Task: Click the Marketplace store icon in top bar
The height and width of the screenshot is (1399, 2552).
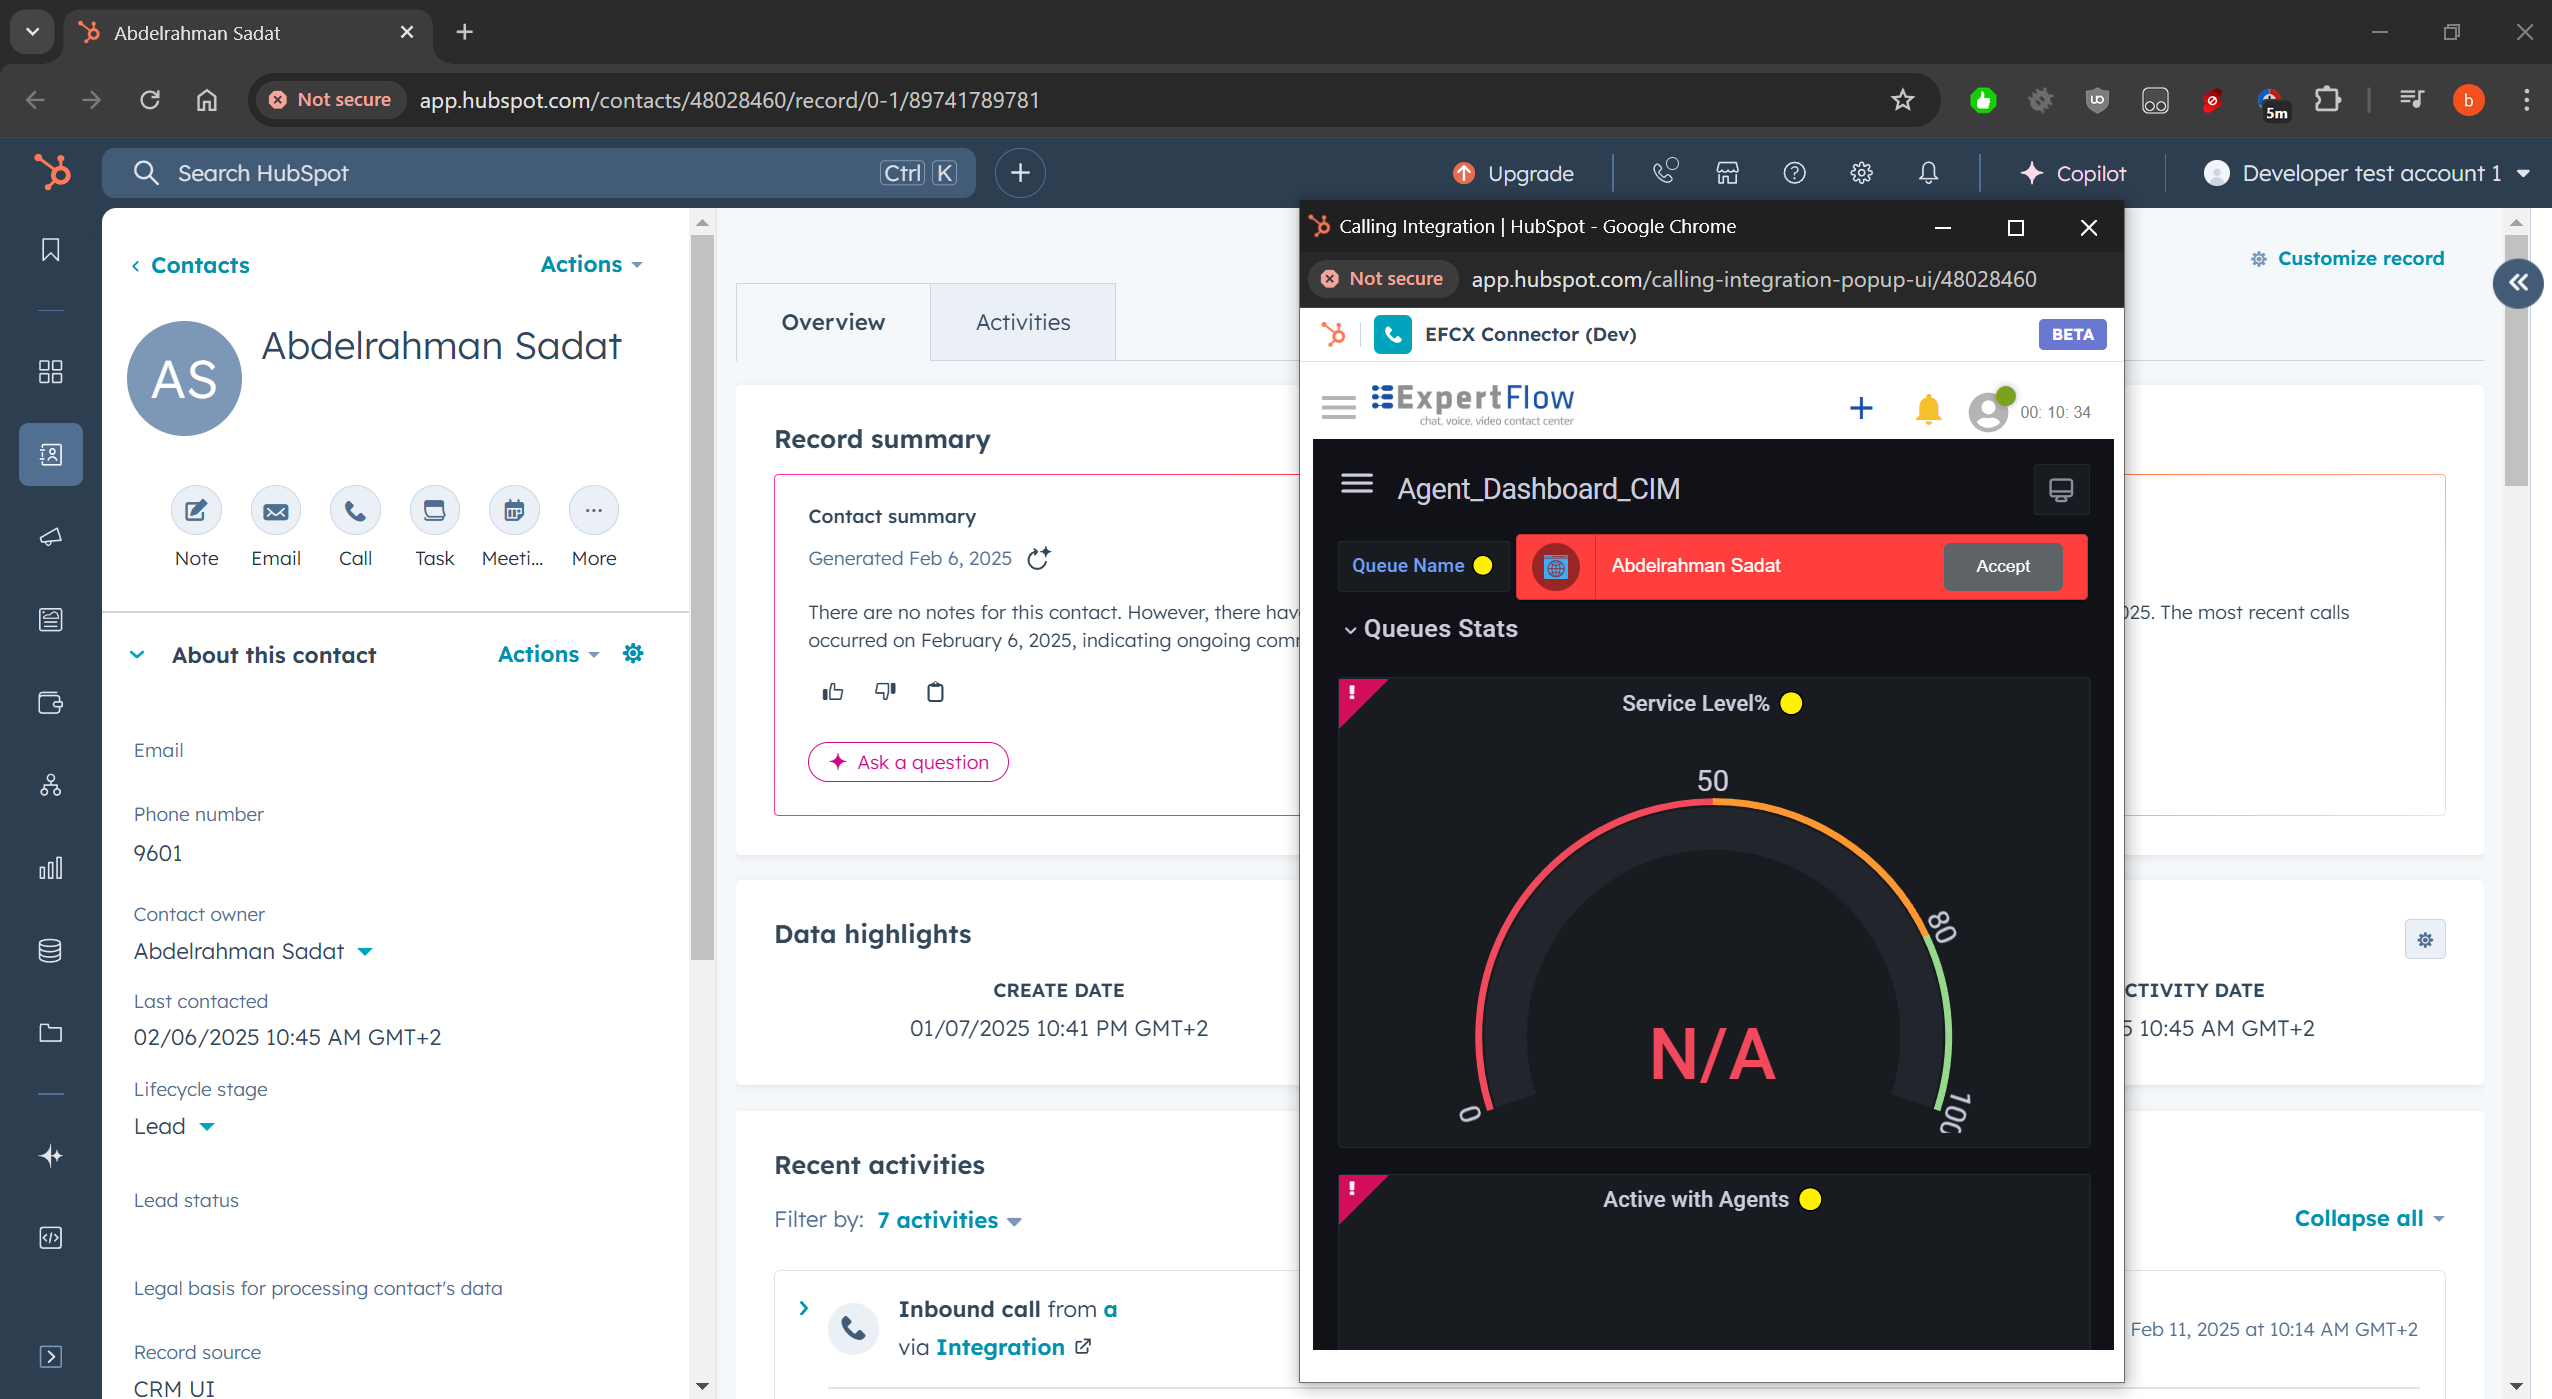Action: 1727,173
